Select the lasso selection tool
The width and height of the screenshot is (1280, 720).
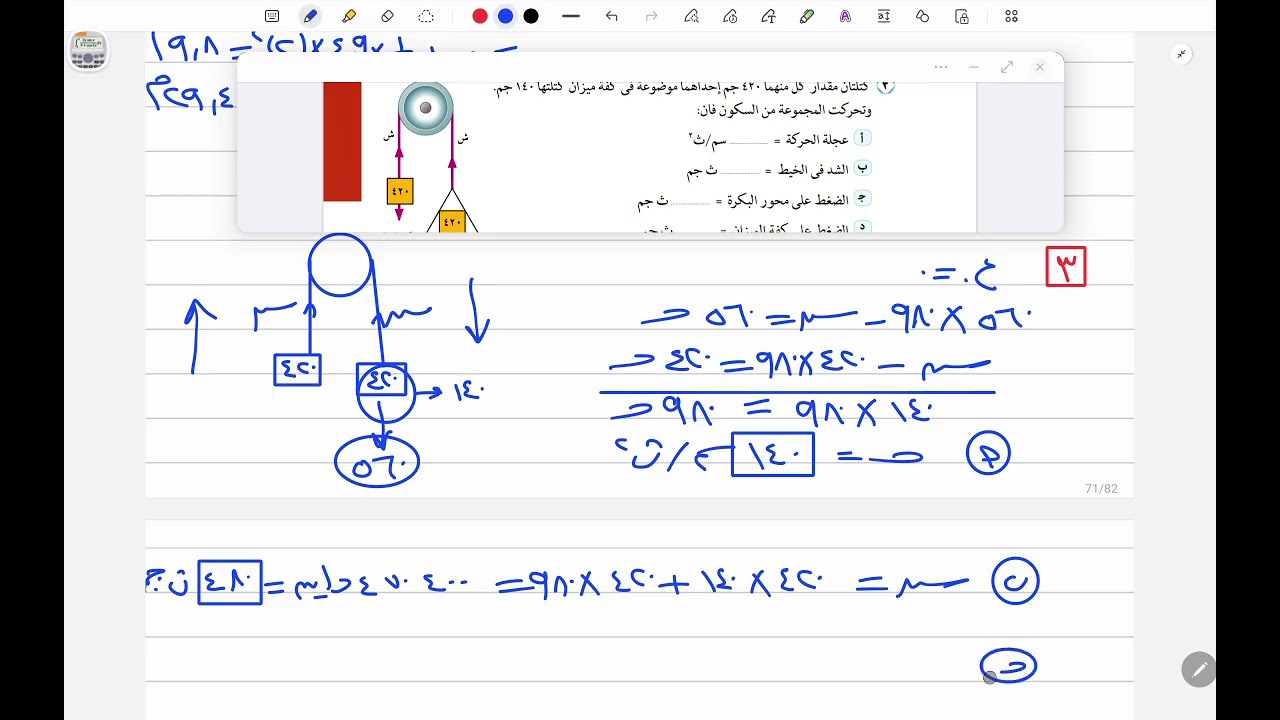426,16
